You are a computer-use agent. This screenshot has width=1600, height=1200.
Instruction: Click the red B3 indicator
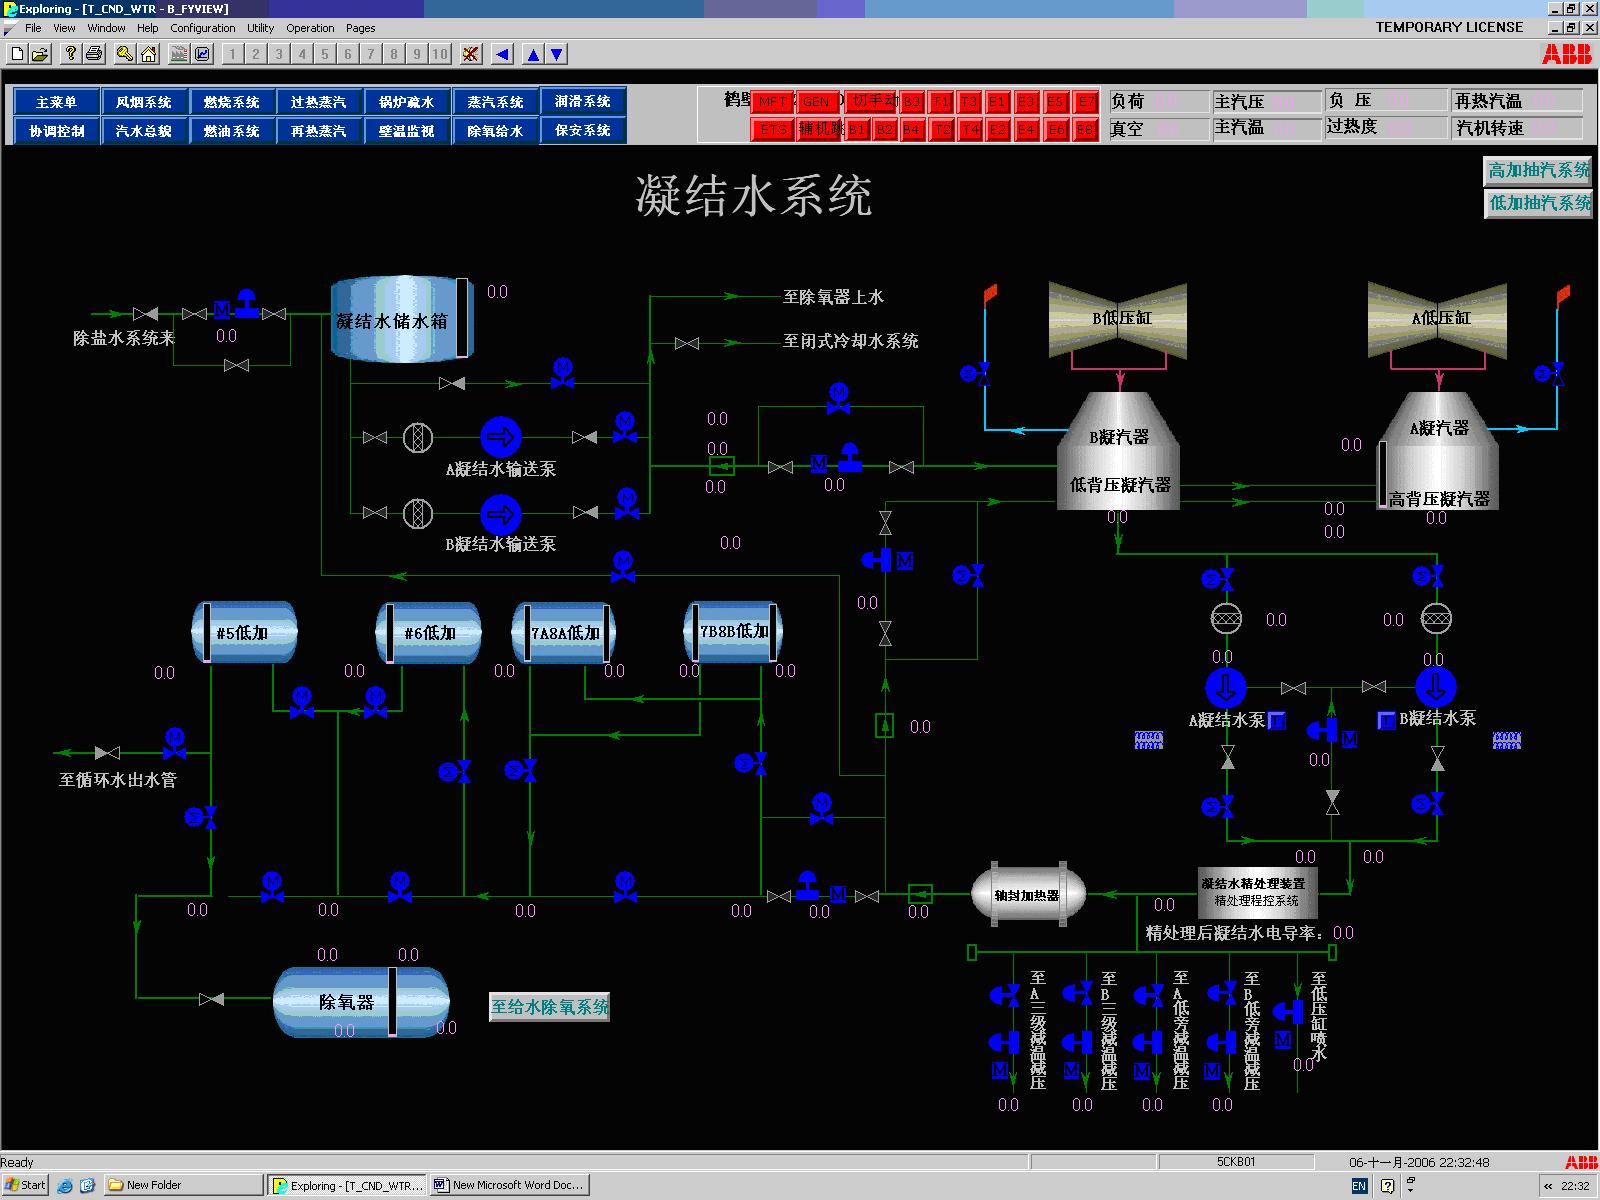911,101
